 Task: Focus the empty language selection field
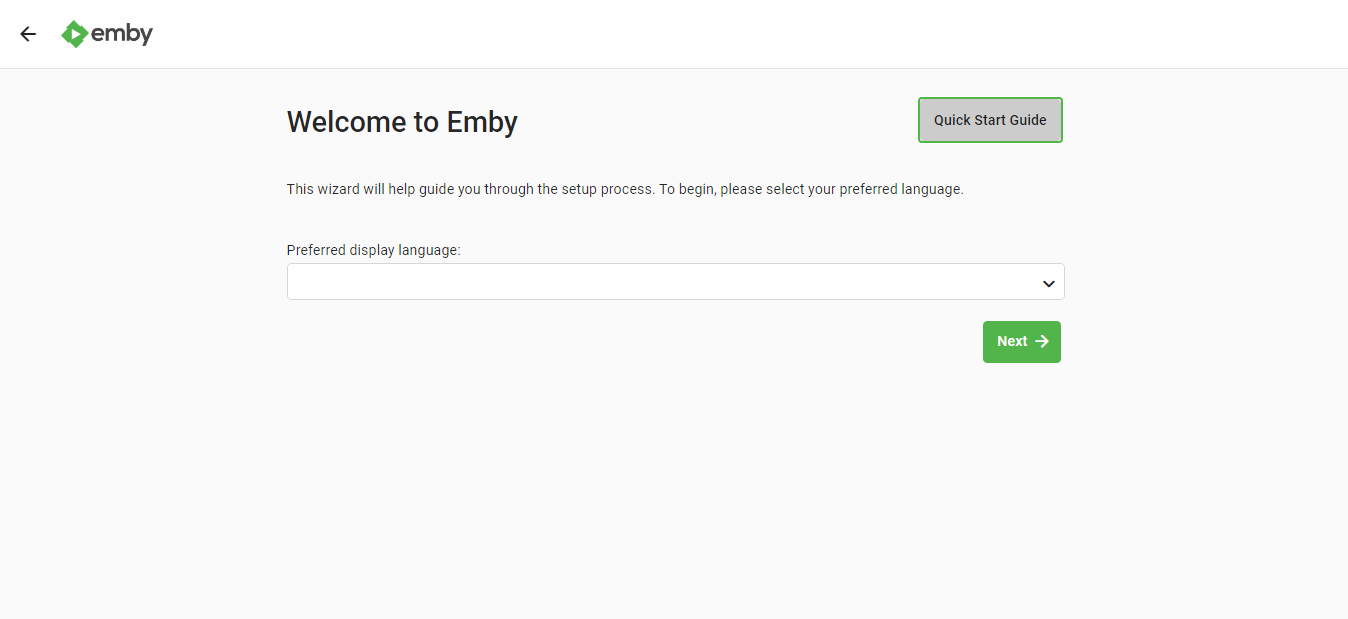coord(660,282)
